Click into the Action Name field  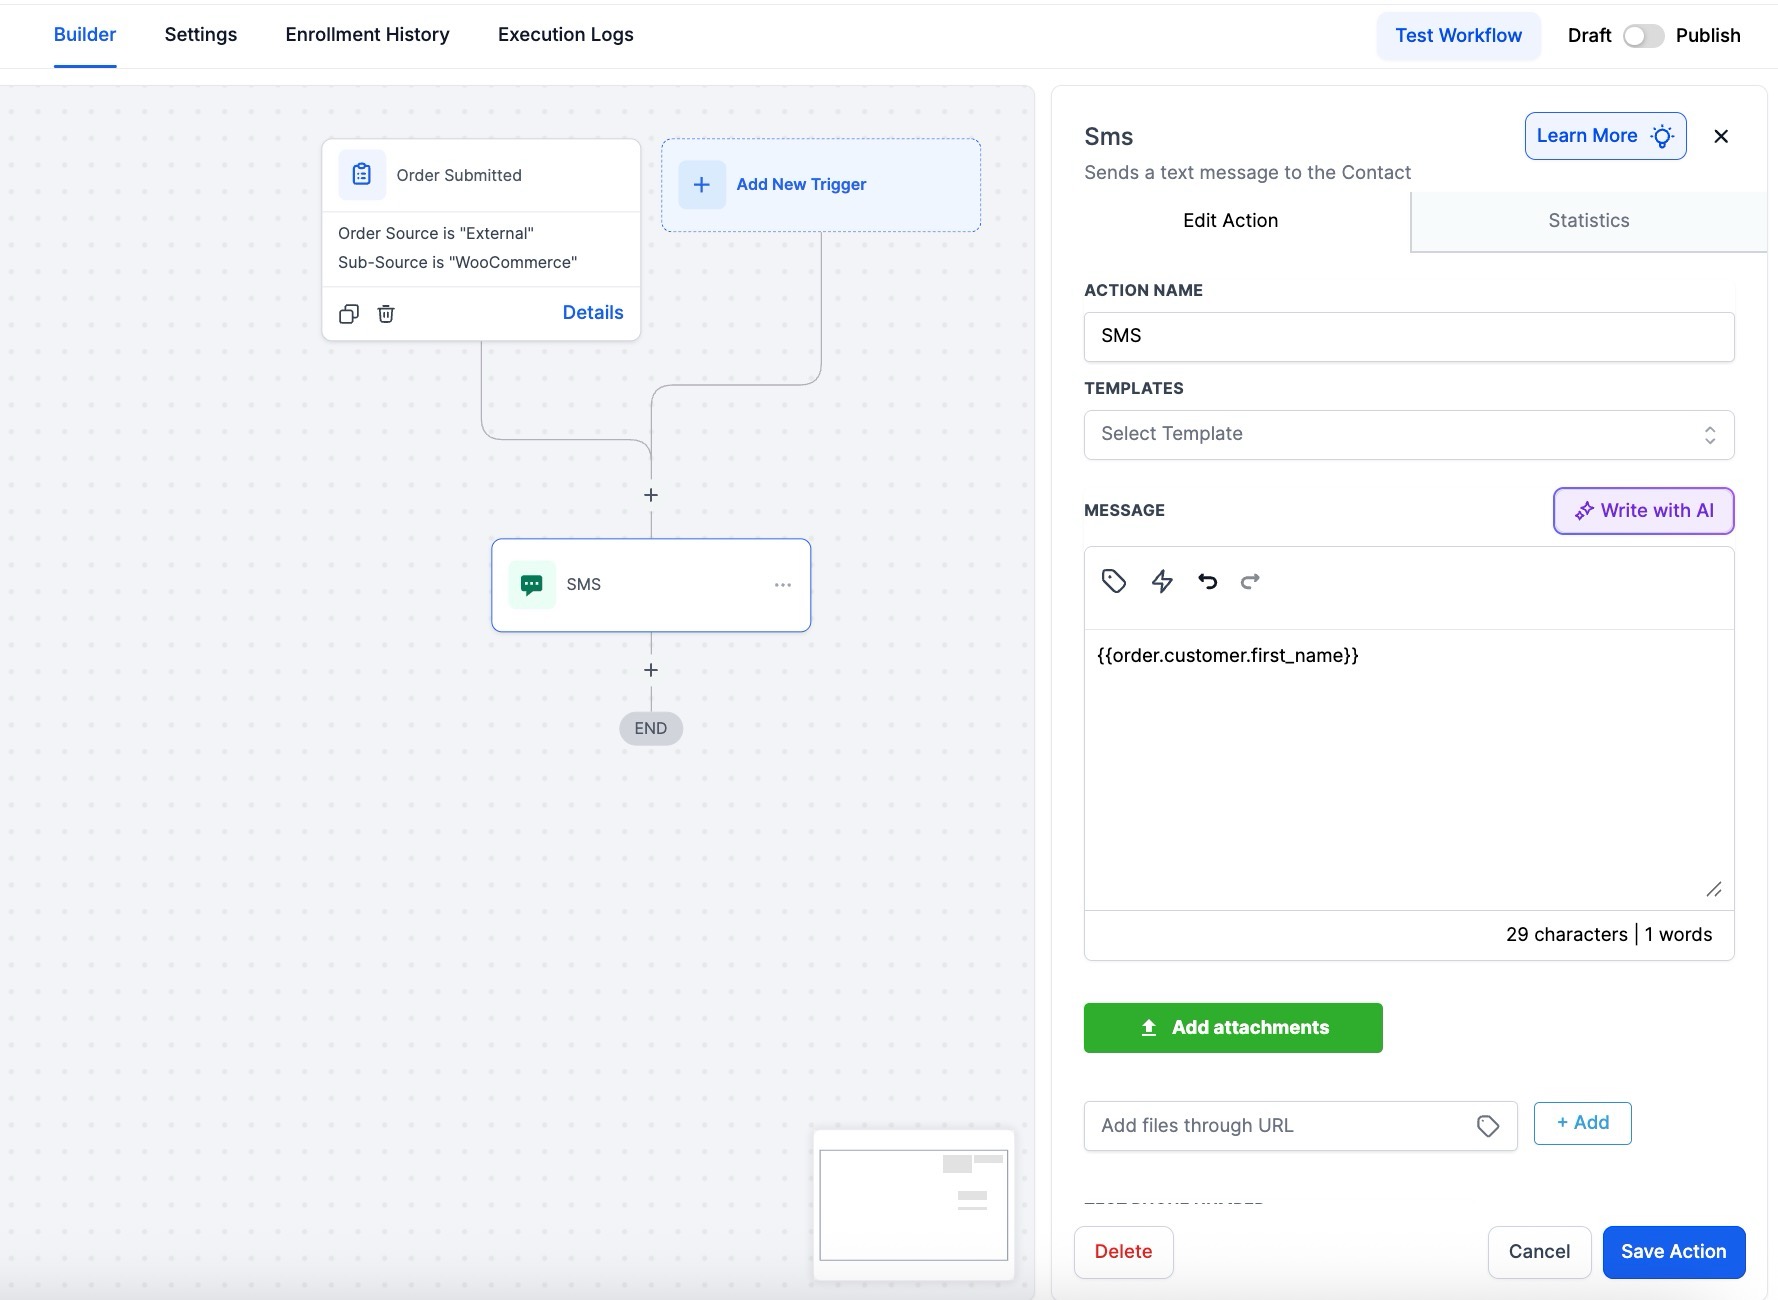[1408, 337]
